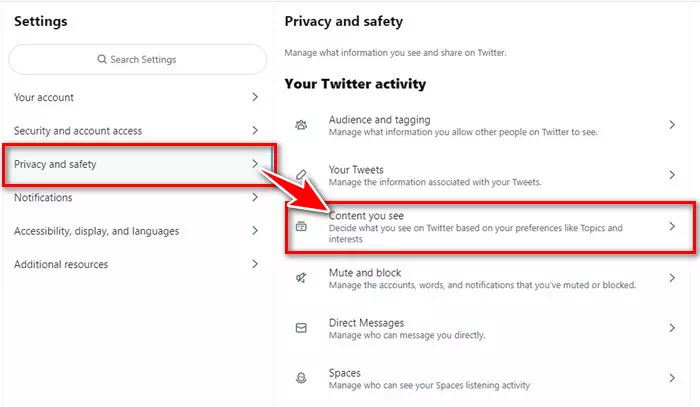Expand Accessibility, display, and languages chevron
Viewport: 700px width, 407px height.
[x=255, y=230]
